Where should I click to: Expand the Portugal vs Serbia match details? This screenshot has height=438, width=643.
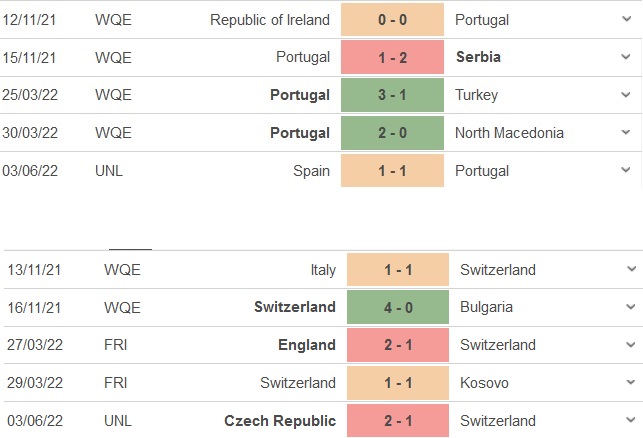point(625,57)
